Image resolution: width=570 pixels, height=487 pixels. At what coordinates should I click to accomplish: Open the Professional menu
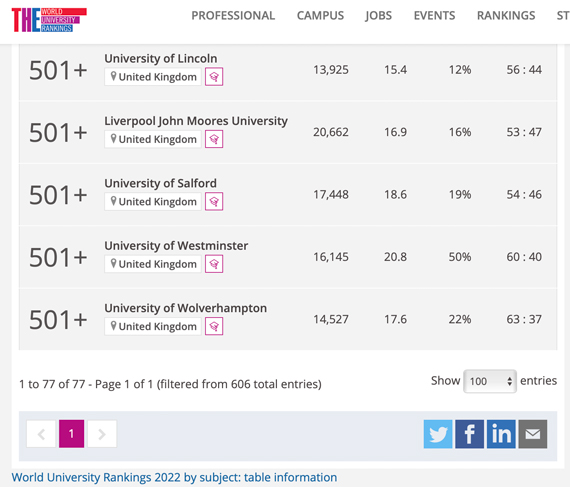click(x=233, y=16)
